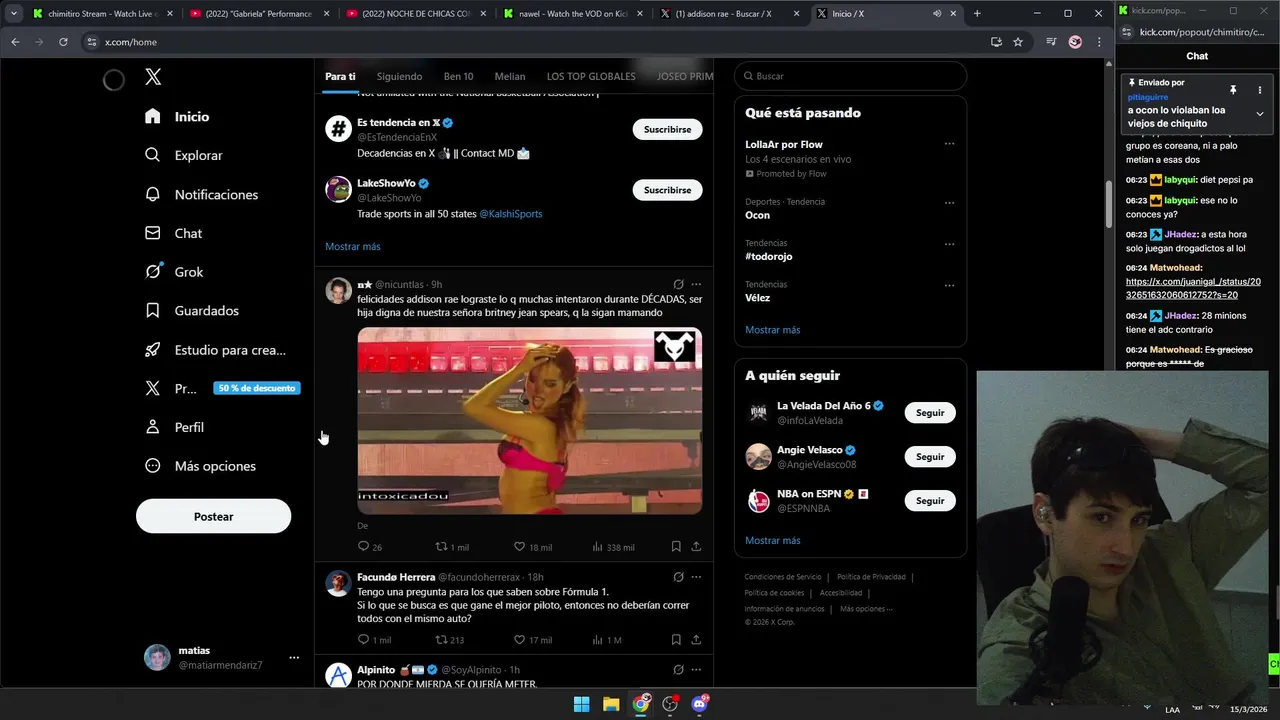Open Estudio para creadores rocket icon
Viewport: 1280px width, 720px height.
point(152,350)
